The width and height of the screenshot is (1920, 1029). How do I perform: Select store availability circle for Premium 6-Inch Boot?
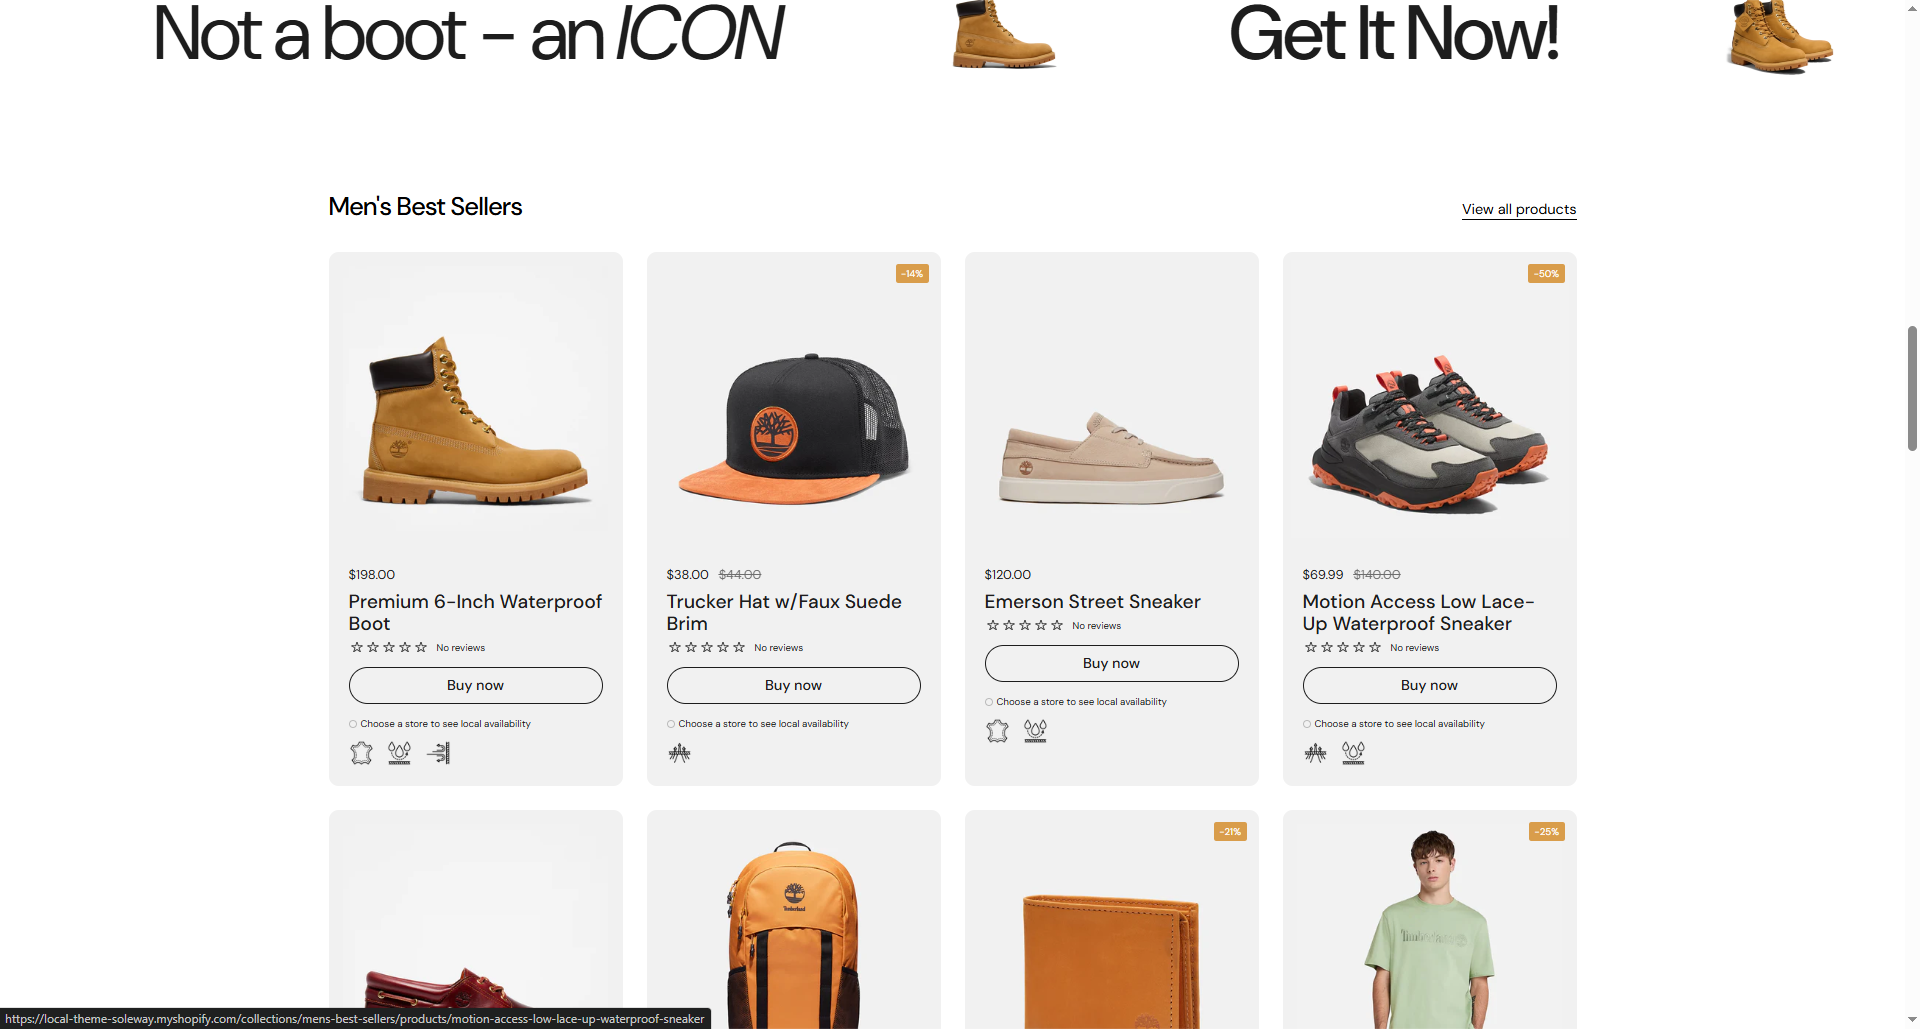(x=353, y=724)
